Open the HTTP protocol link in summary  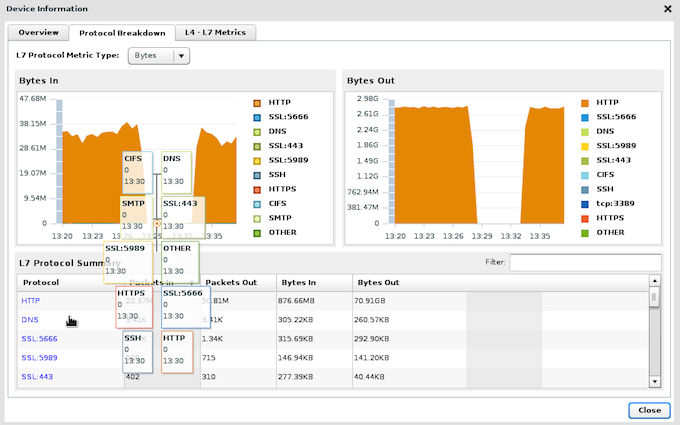coord(30,301)
